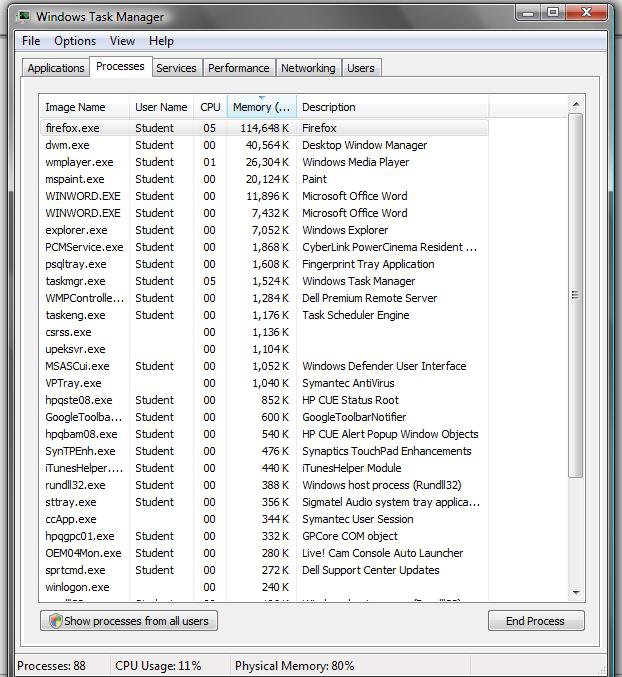The height and width of the screenshot is (677, 622).
Task: Select the explorer.exe process
Action: [x=264, y=230]
